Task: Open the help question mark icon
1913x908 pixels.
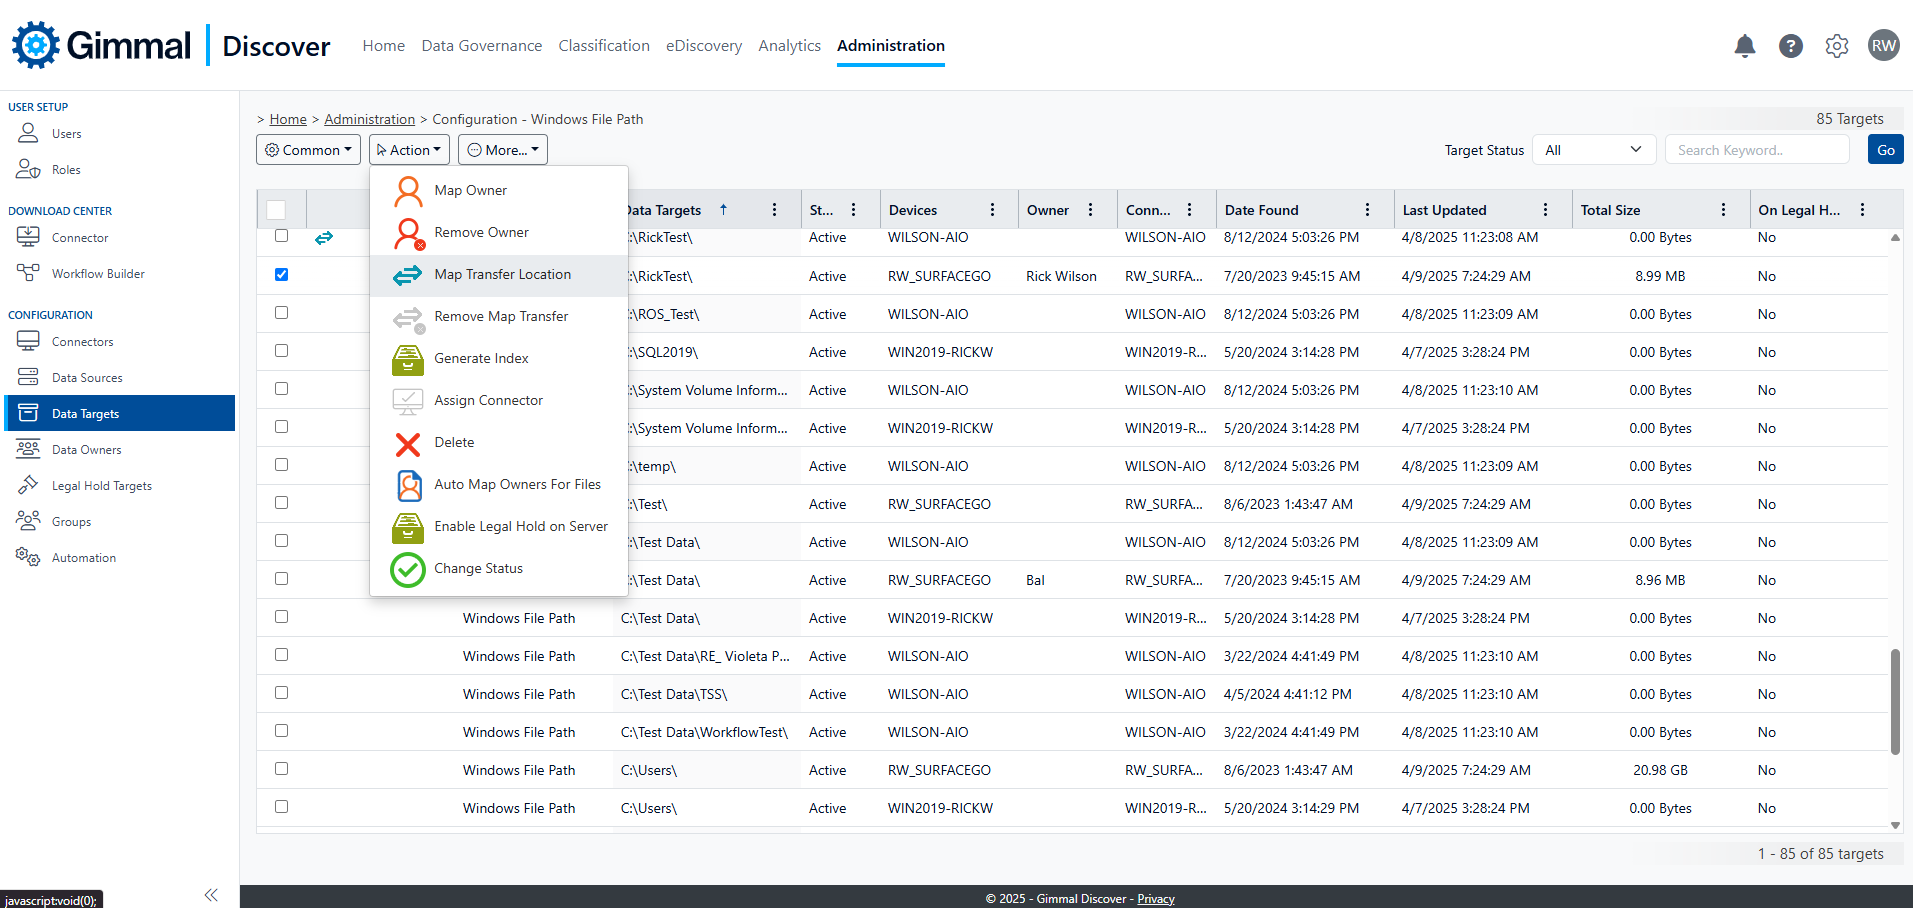Action: pyautogui.click(x=1790, y=46)
